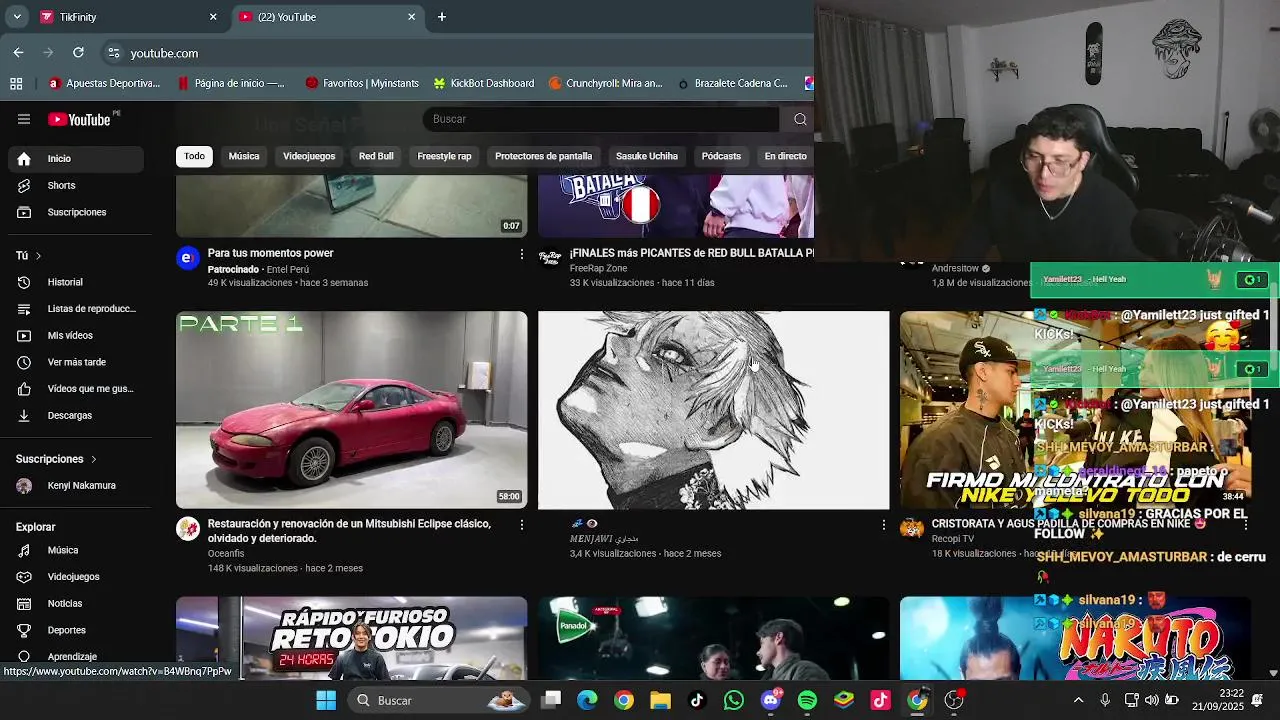This screenshot has width=1280, height=720.
Task: Select the Freestyle rap filter chip
Action: (444, 156)
